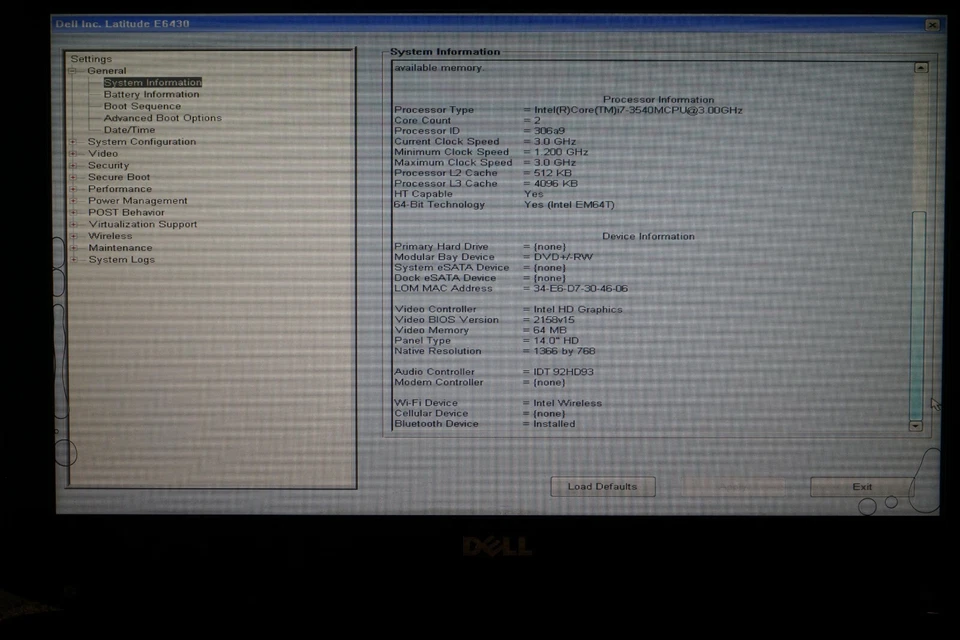Select the System Information entry

click(x=152, y=82)
